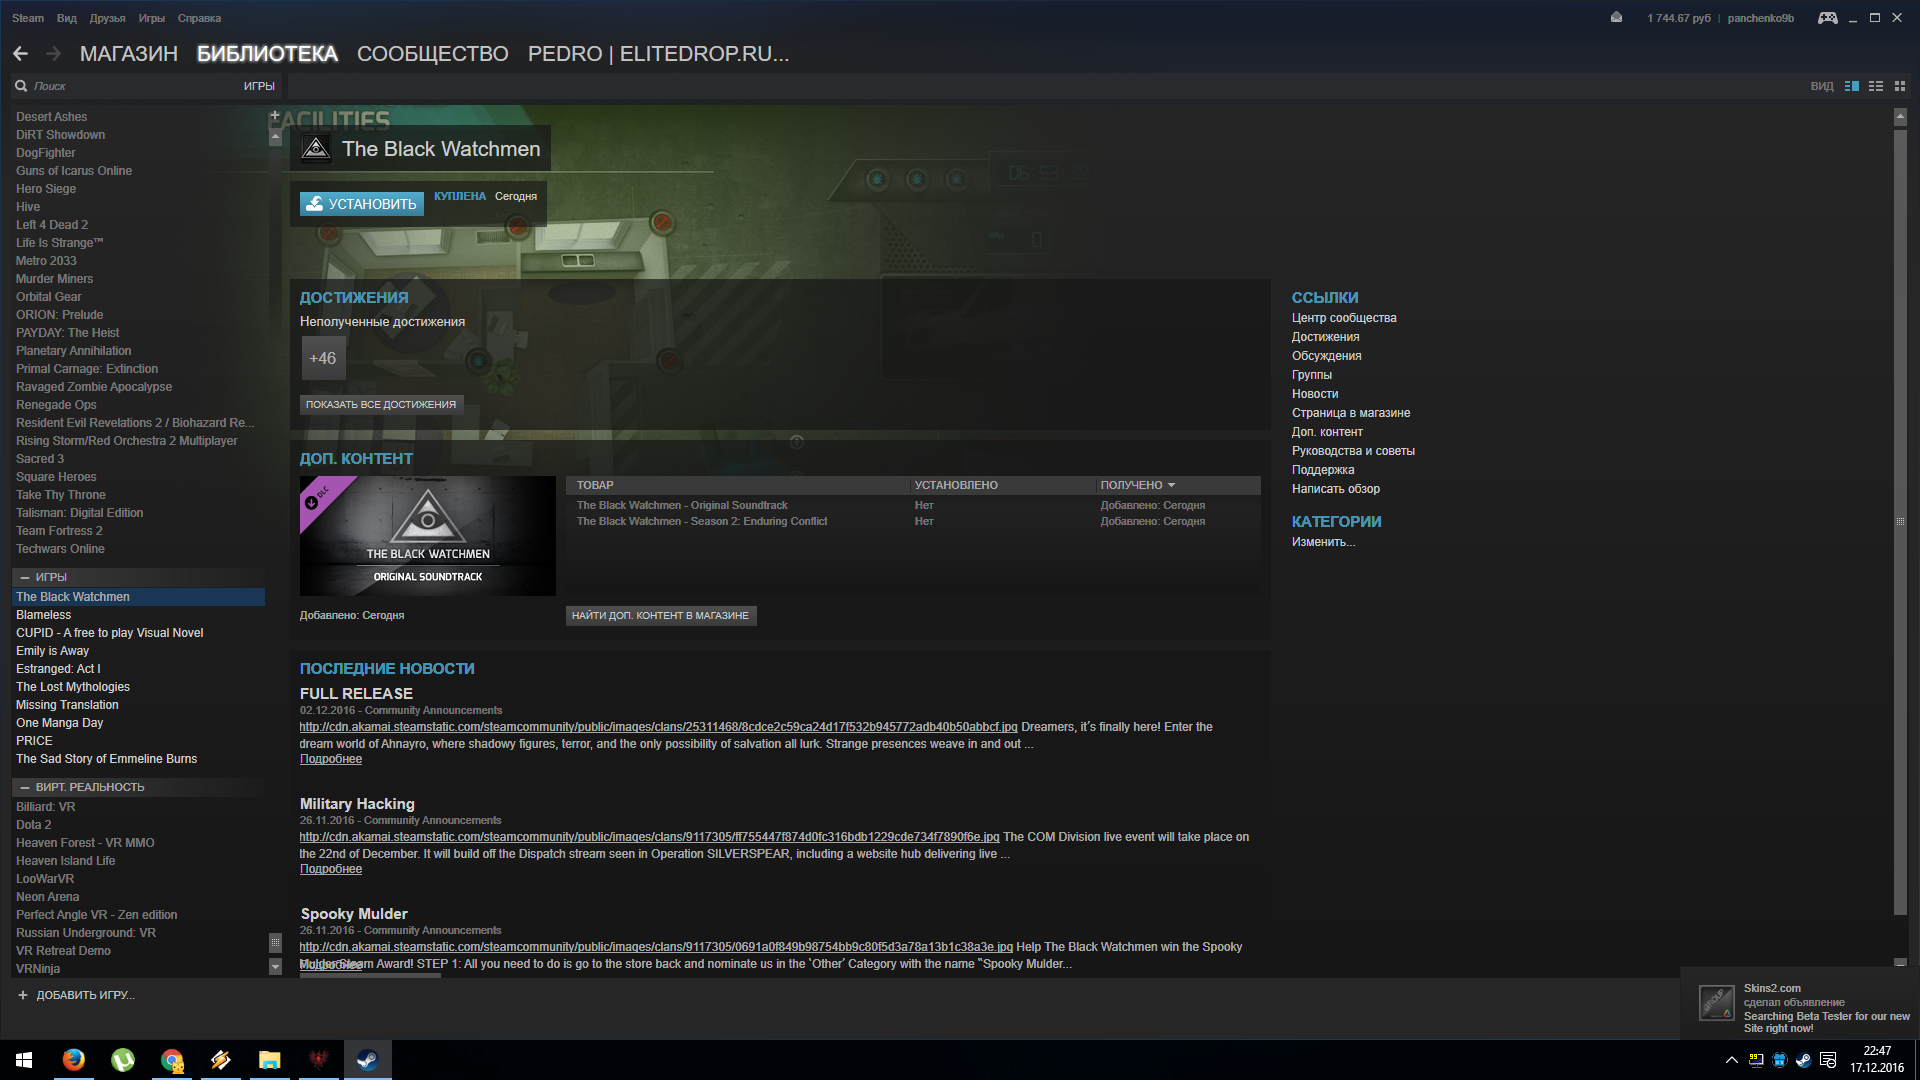Click the УСТАНОВИТЬ install button

362,204
